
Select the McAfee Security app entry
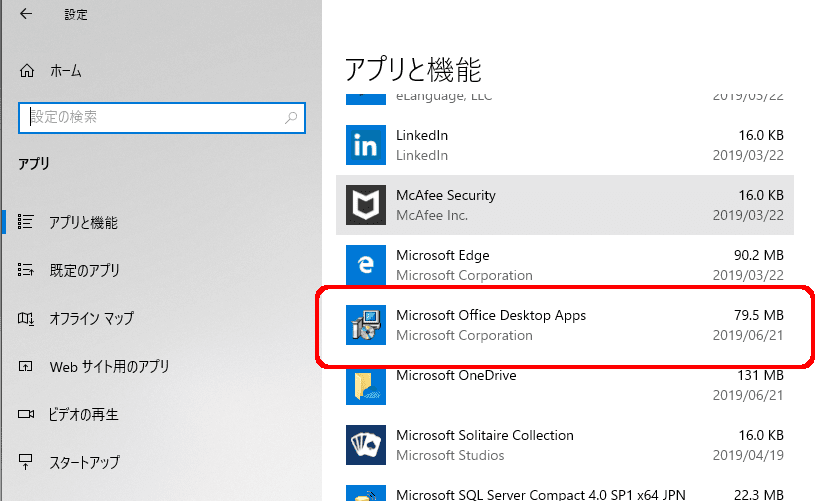[x=565, y=205]
